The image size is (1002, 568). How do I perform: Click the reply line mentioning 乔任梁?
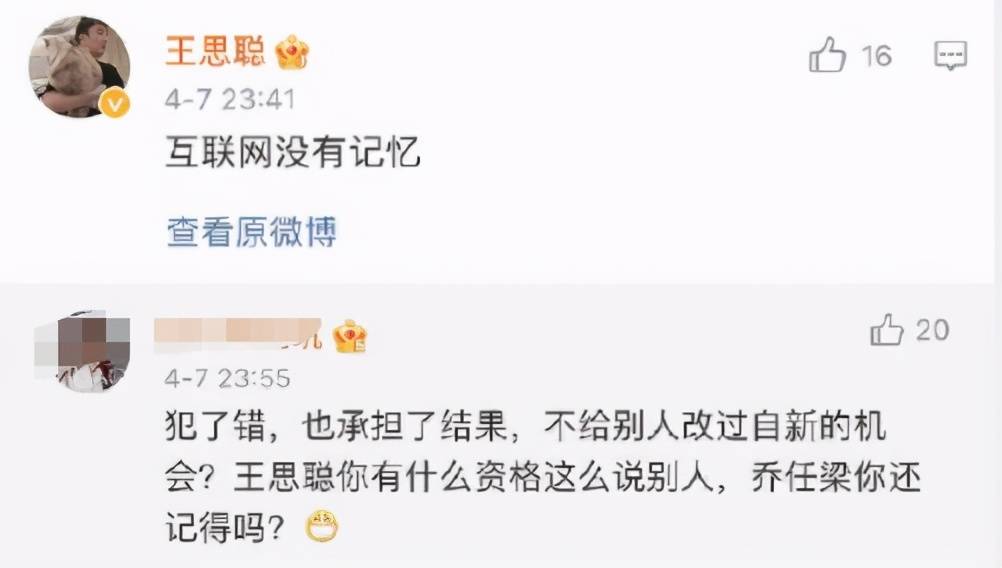click(x=543, y=477)
